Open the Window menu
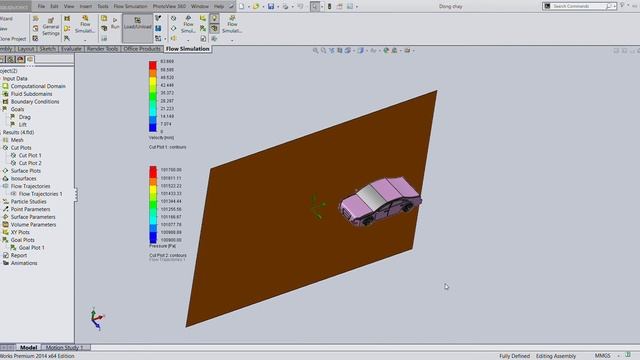Viewport: 640px width, 360px height. [x=200, y=6]
